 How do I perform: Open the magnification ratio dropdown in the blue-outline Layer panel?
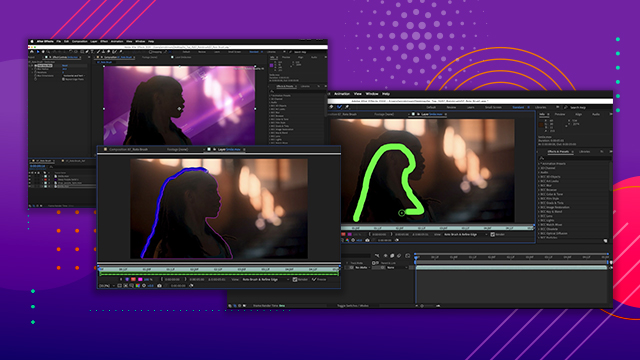(107, 286)
